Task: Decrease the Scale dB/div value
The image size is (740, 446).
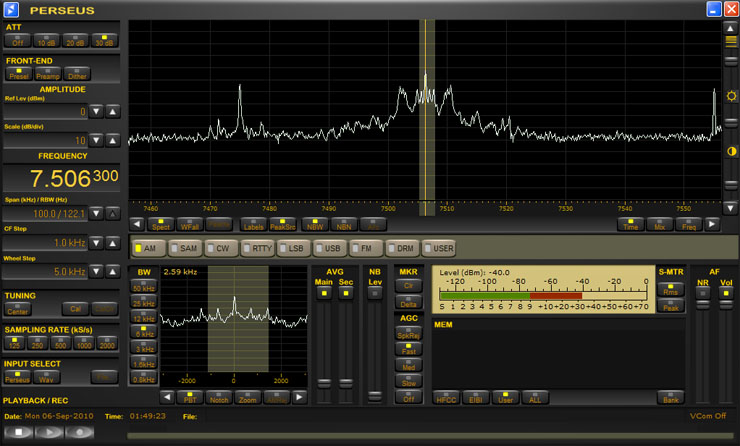Action: tap(96, 140)
